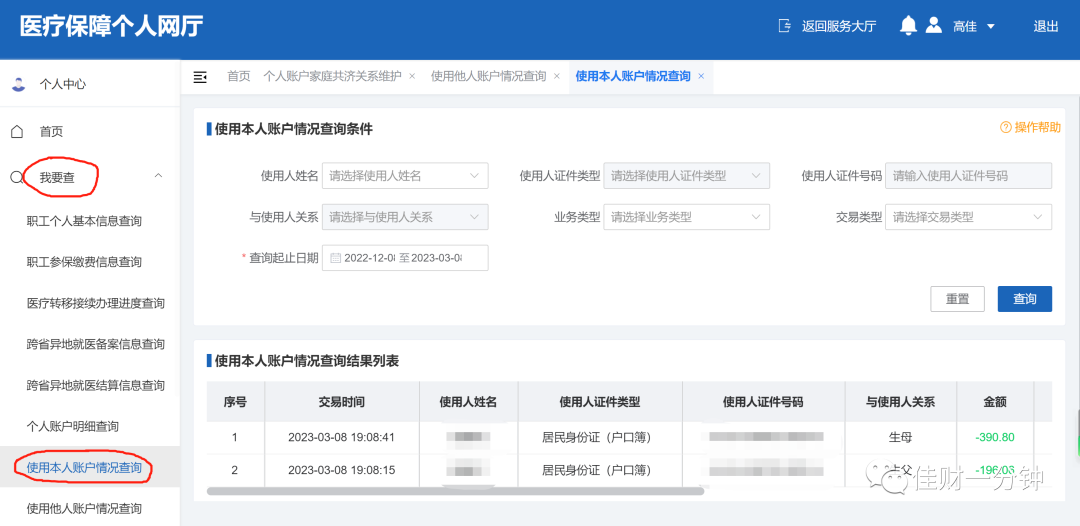Open the 使用人姓名 dropdown

click(x=405, y=176)
